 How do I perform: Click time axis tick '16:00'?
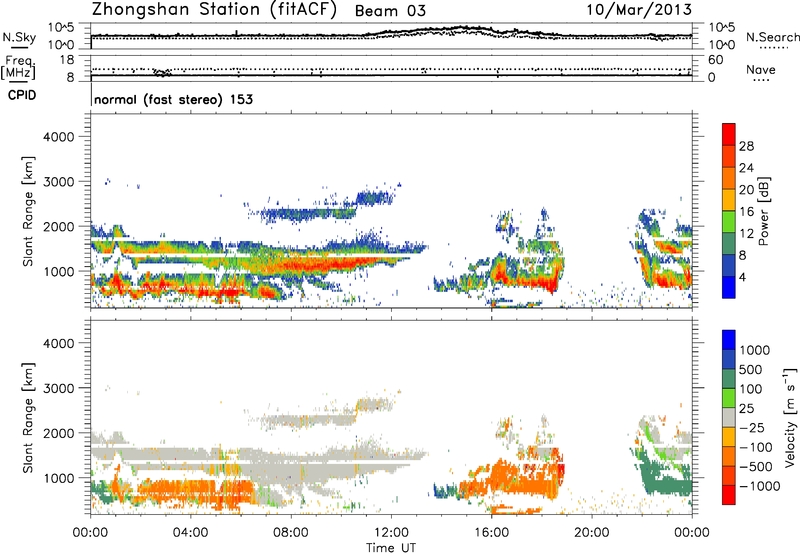coord(491,533)
